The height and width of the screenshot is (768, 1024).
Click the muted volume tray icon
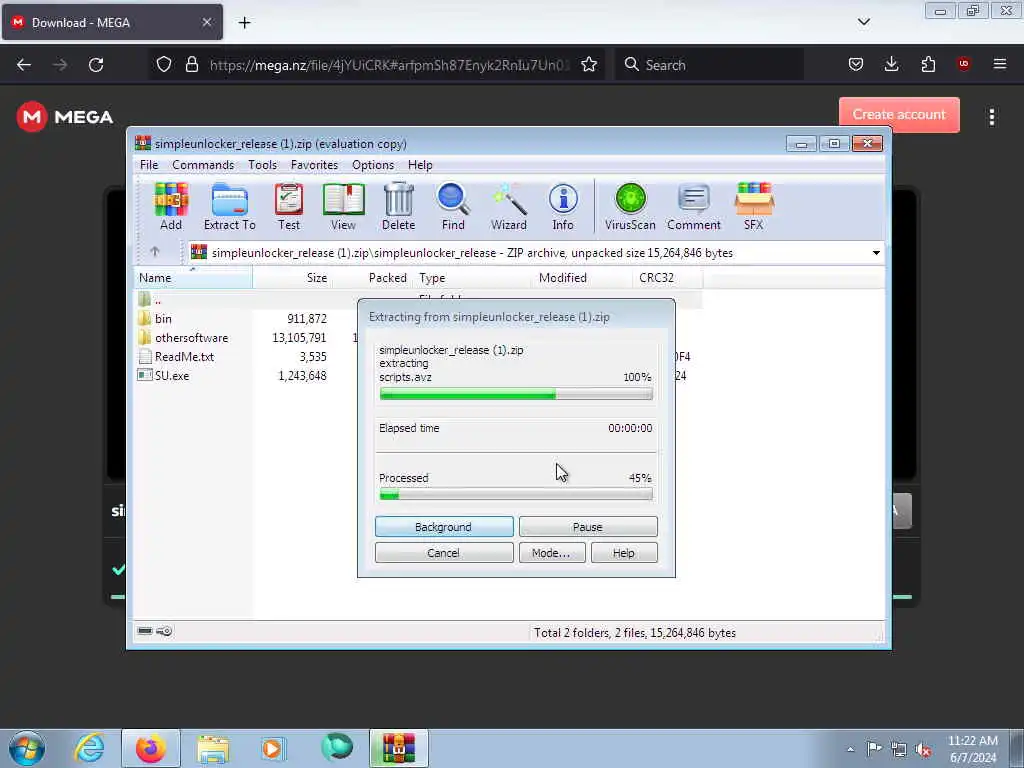click(x=923, y=750)
